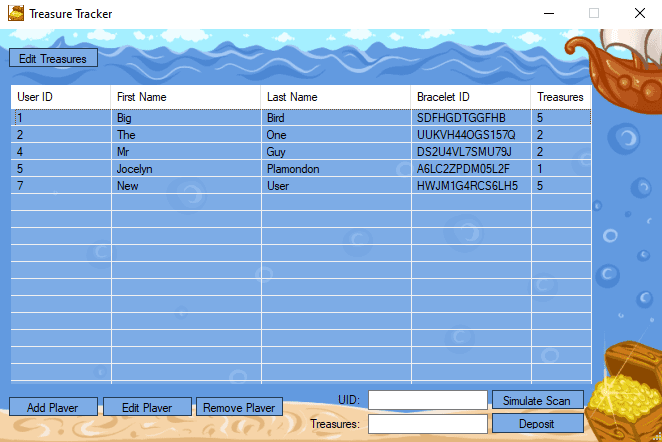Screen dimensions: 662x442
Task: Open Edit Player for selected row
Action: click(x=147, y=407)
